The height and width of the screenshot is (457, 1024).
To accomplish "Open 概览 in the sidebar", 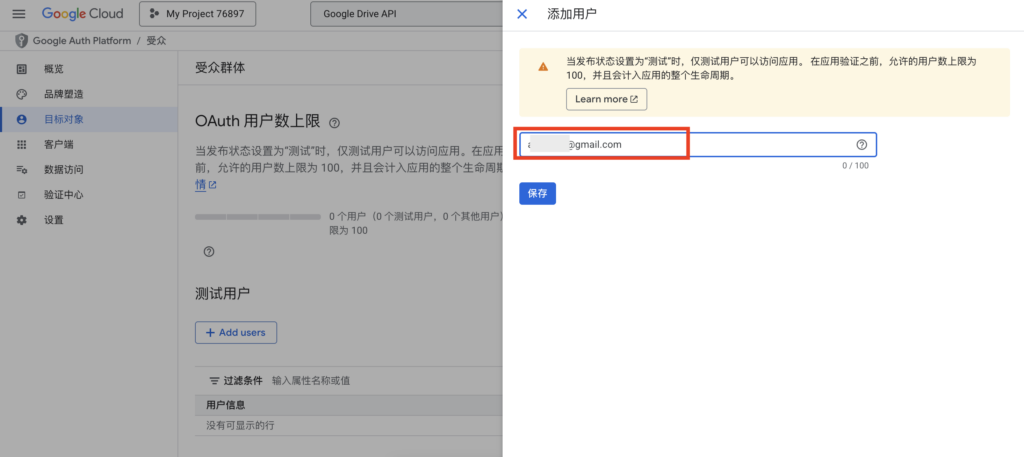I will tap(53, 69).
